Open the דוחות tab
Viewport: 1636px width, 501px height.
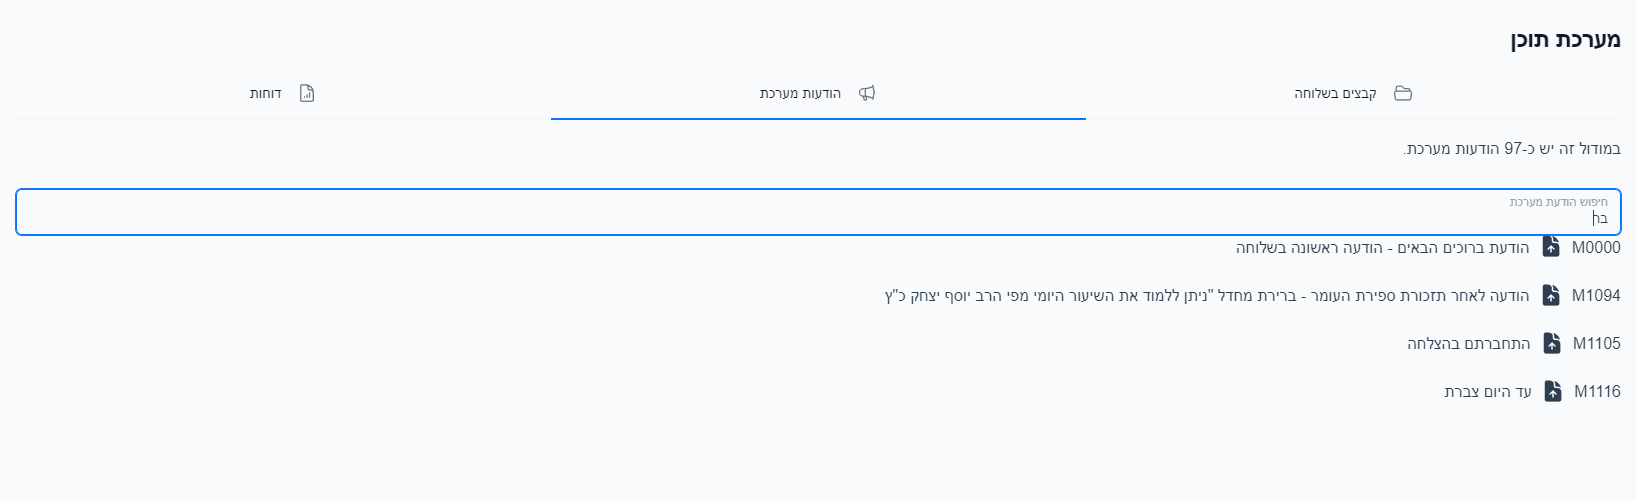click(266, 94)
